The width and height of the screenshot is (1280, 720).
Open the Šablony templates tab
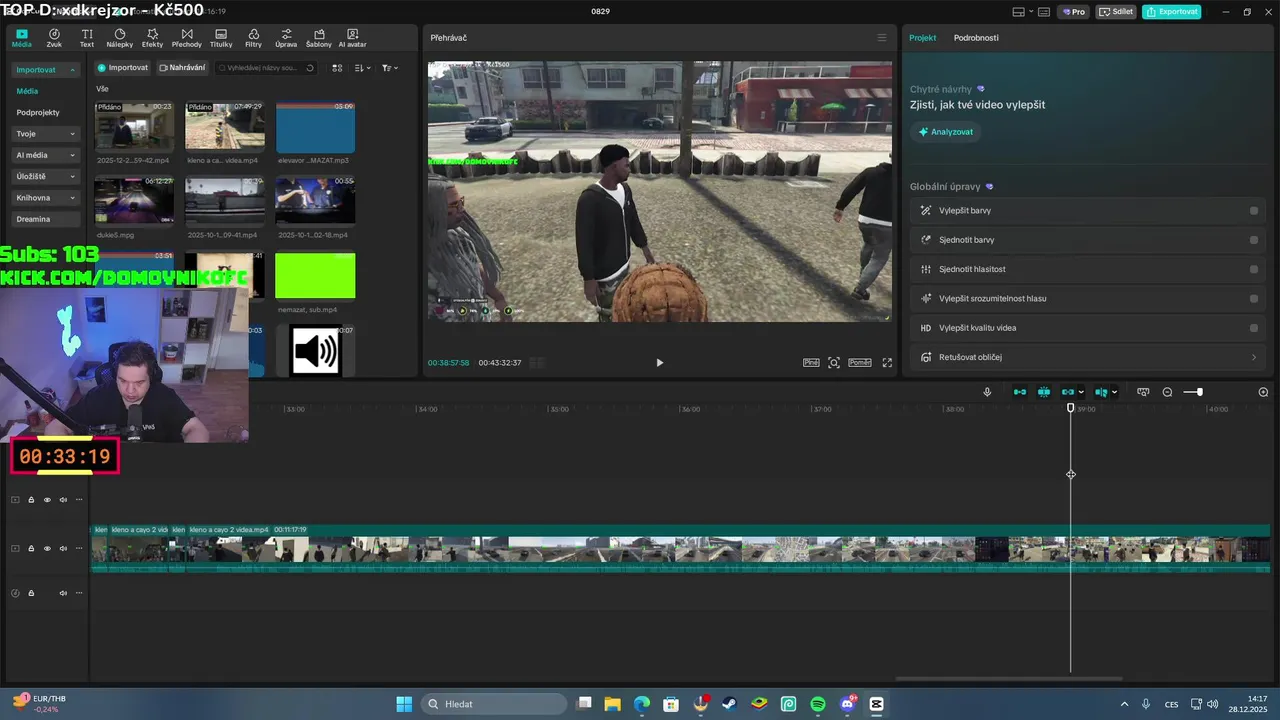click(318, 38)
